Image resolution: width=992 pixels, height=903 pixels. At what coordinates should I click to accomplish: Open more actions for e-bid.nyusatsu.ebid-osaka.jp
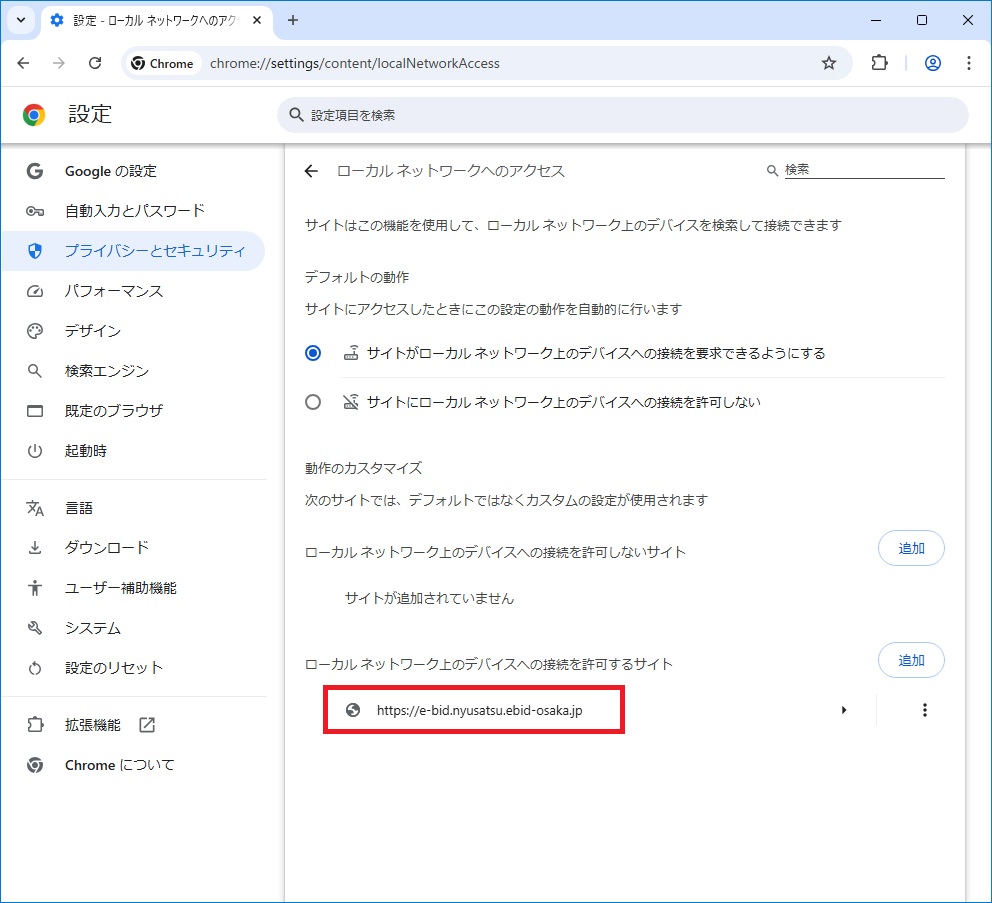924,710
